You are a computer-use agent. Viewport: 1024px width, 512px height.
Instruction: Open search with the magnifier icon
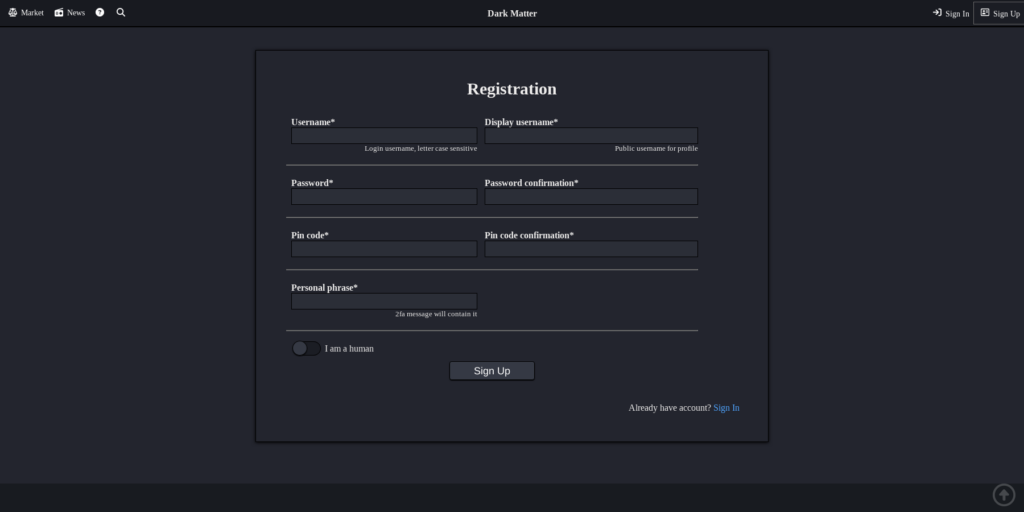click(121, 12)
